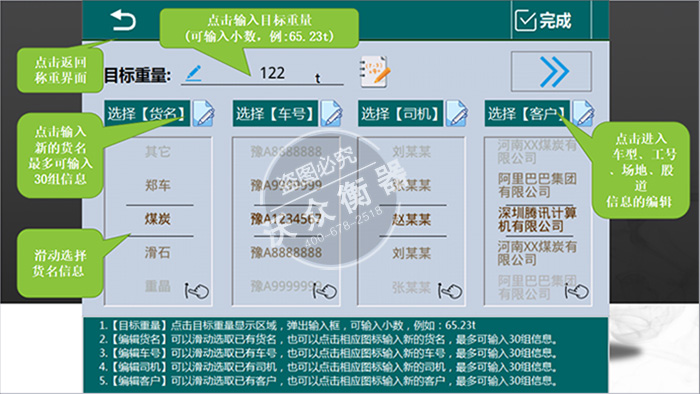The width and height of the screenshot is (700, 394).
Task: Click the blue pencil edit icon
Action: point(194,73)
